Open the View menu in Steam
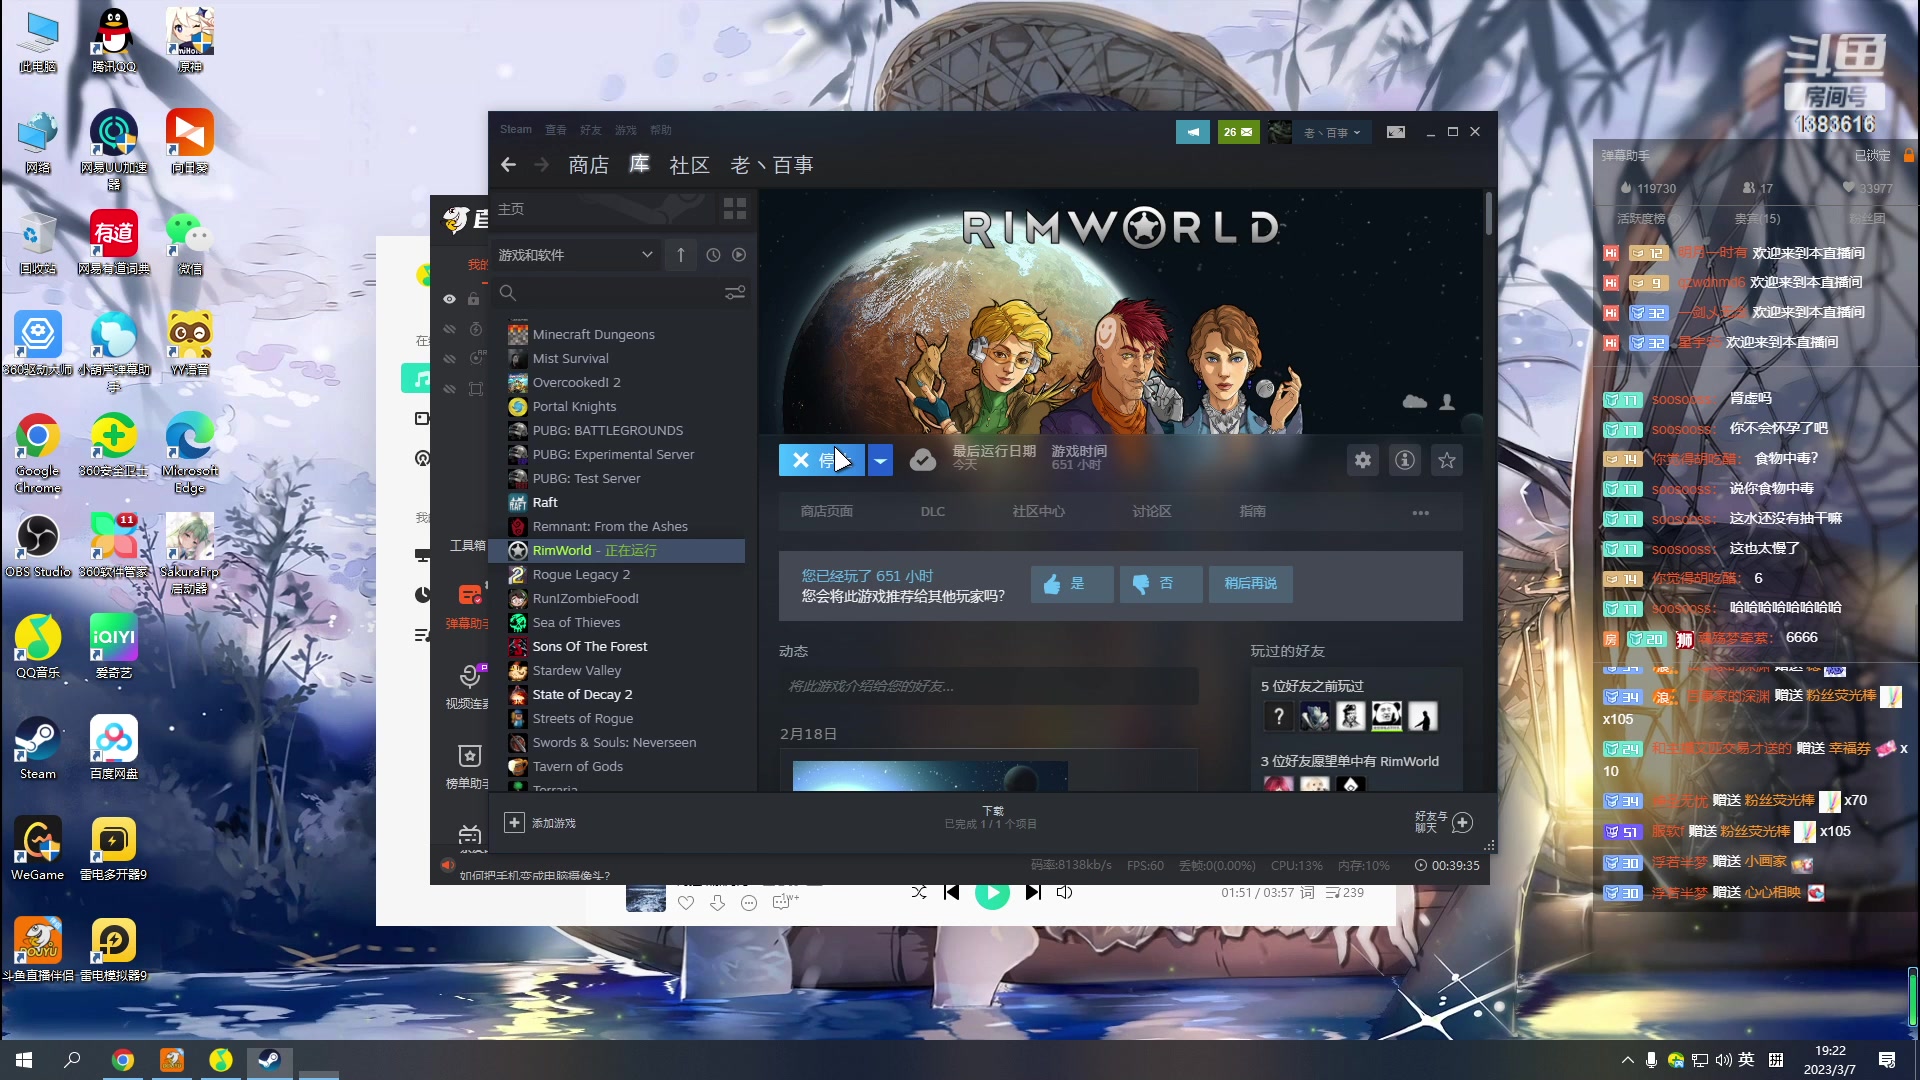Image resolution: width=1920 pixels, height=1080 pixels. [x=556, y=130]
